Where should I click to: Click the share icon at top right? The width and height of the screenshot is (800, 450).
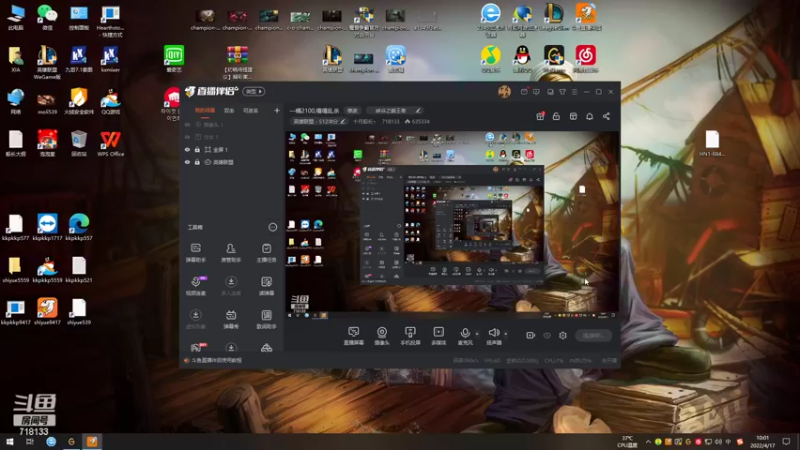point(606,116)
